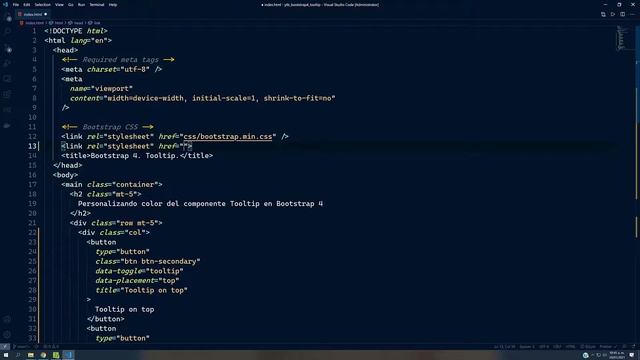Click the editor minimap preview

pos(622,38)
